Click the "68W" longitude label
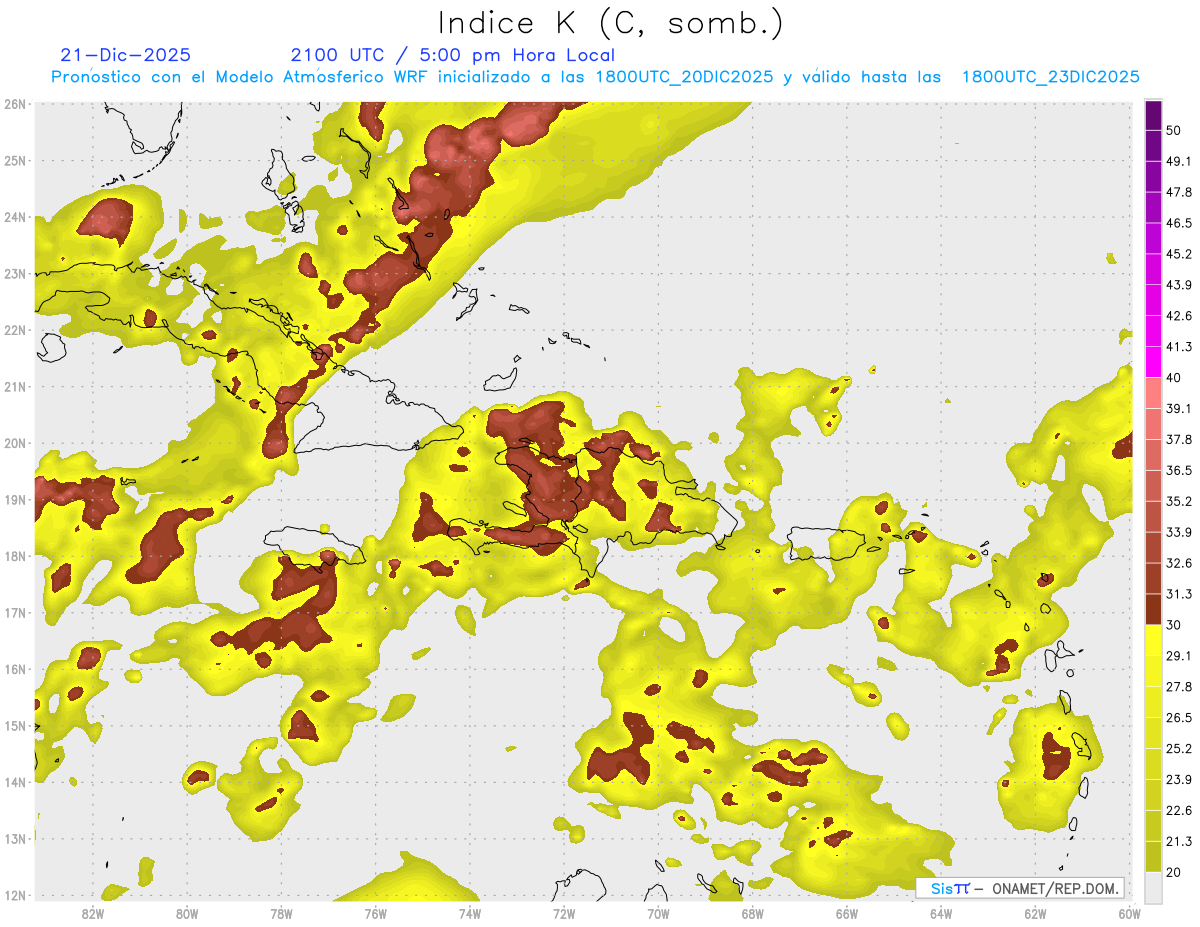The image size is (1200, 927). click(x=753, y=913)
